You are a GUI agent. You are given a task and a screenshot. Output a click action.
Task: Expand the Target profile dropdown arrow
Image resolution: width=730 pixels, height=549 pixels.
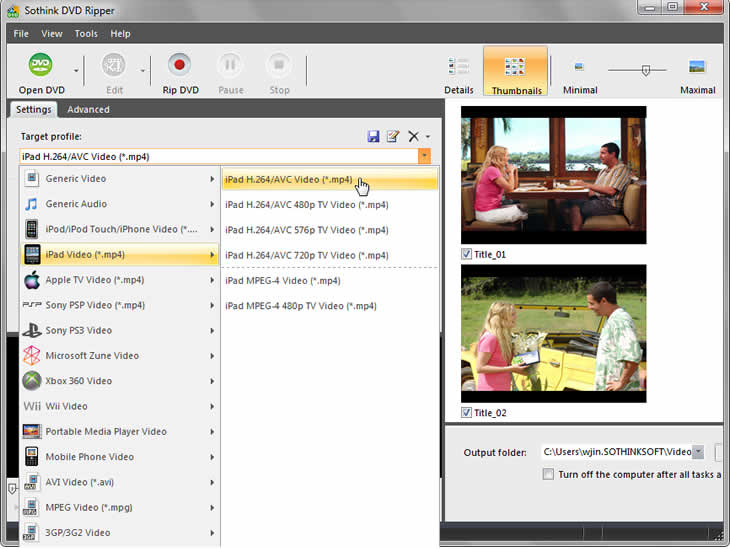pyautogui.click(x=424, y=156)
